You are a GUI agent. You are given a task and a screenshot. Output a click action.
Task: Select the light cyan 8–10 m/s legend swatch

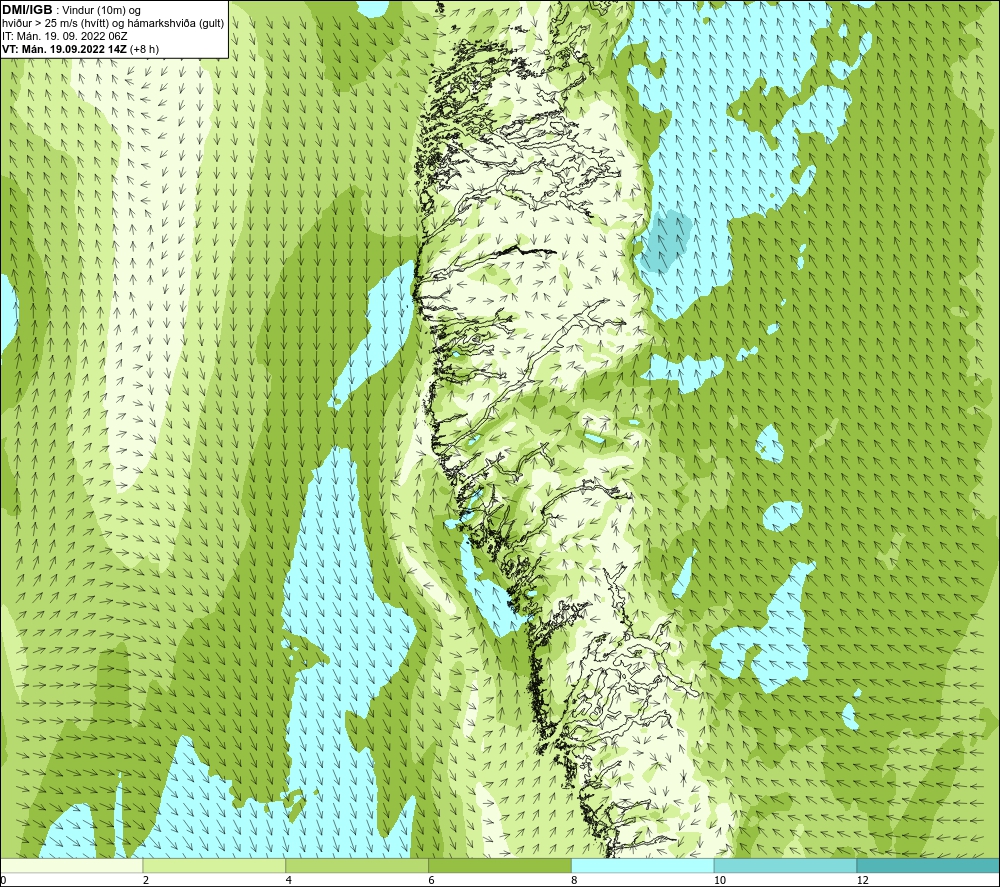pyautogui.click(x=643, y=865)
